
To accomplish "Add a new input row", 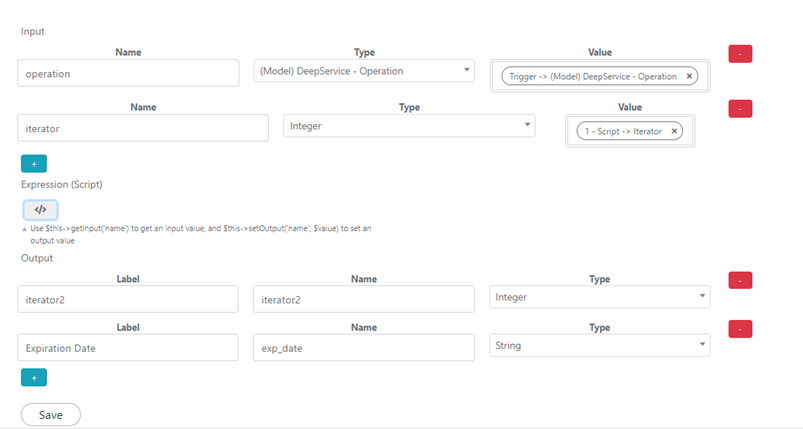I will click(34, 164).
